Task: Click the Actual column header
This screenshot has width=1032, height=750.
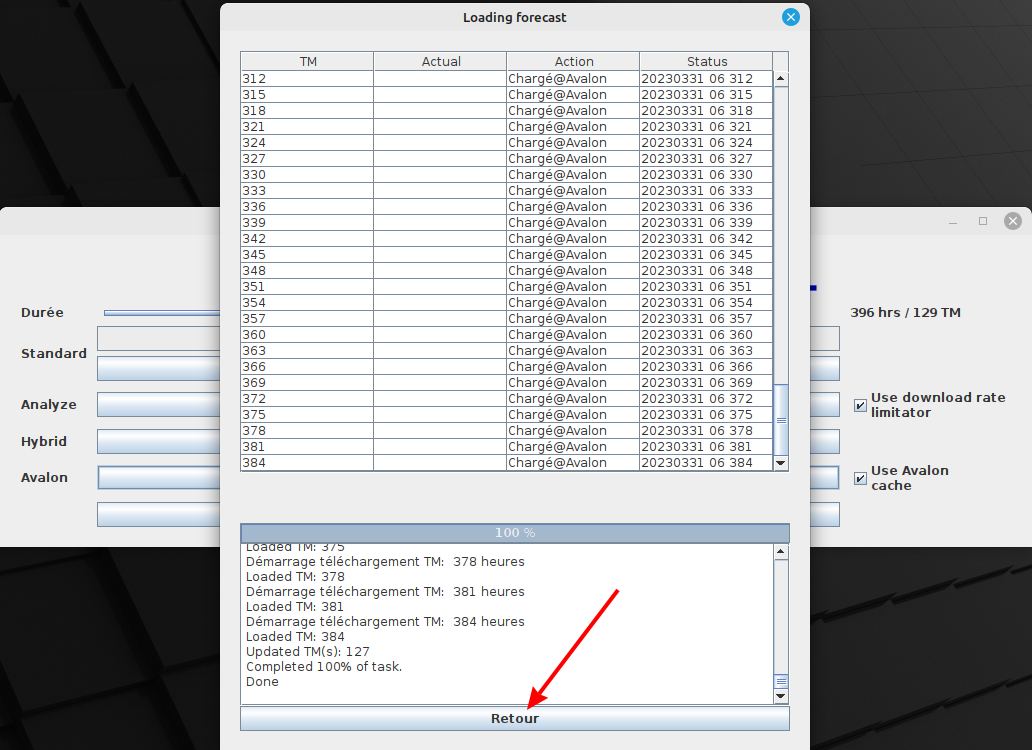Action: (x=440, y=61)
